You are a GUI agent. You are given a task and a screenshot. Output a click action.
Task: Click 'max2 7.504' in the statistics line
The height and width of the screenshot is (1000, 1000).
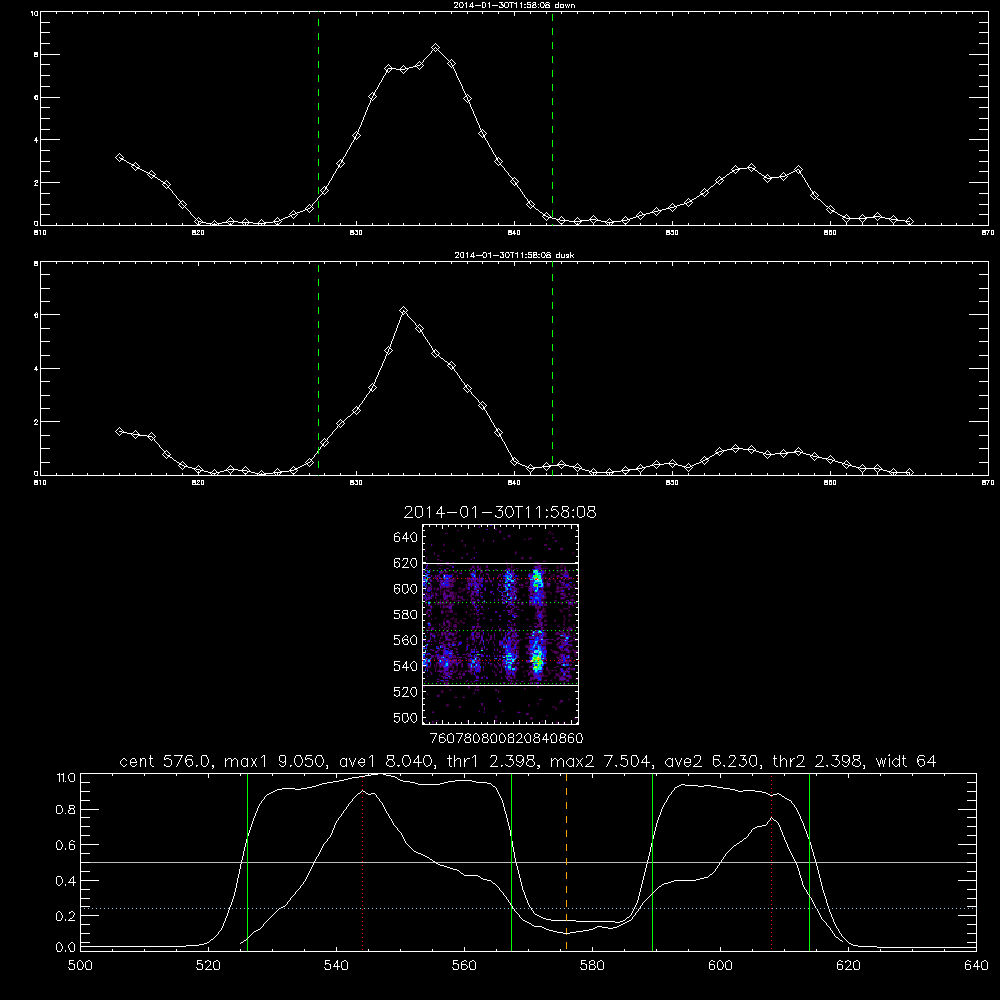click(x=601, y=761)
